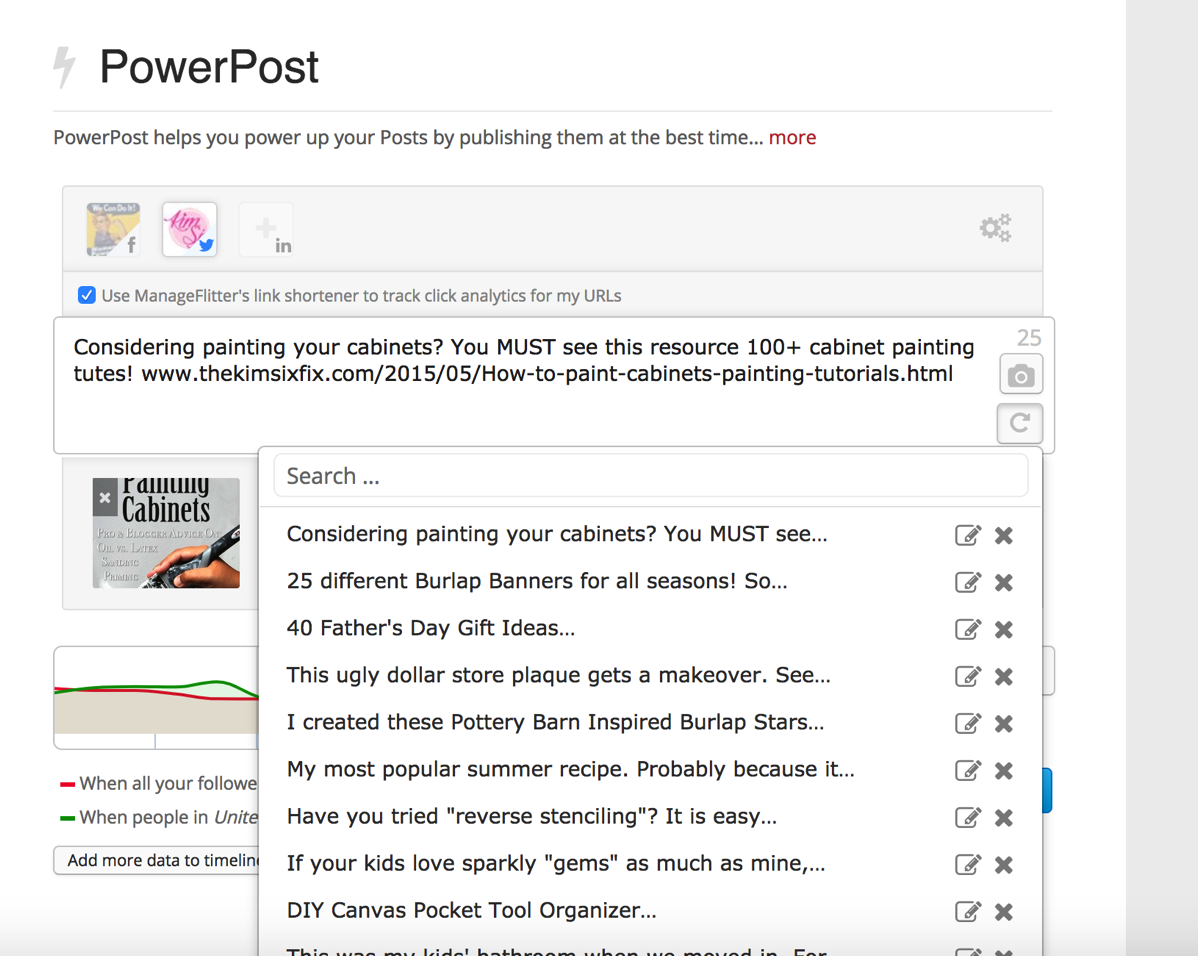Select "If your kids love sparkly gems" entry

(x=556, y=864)
